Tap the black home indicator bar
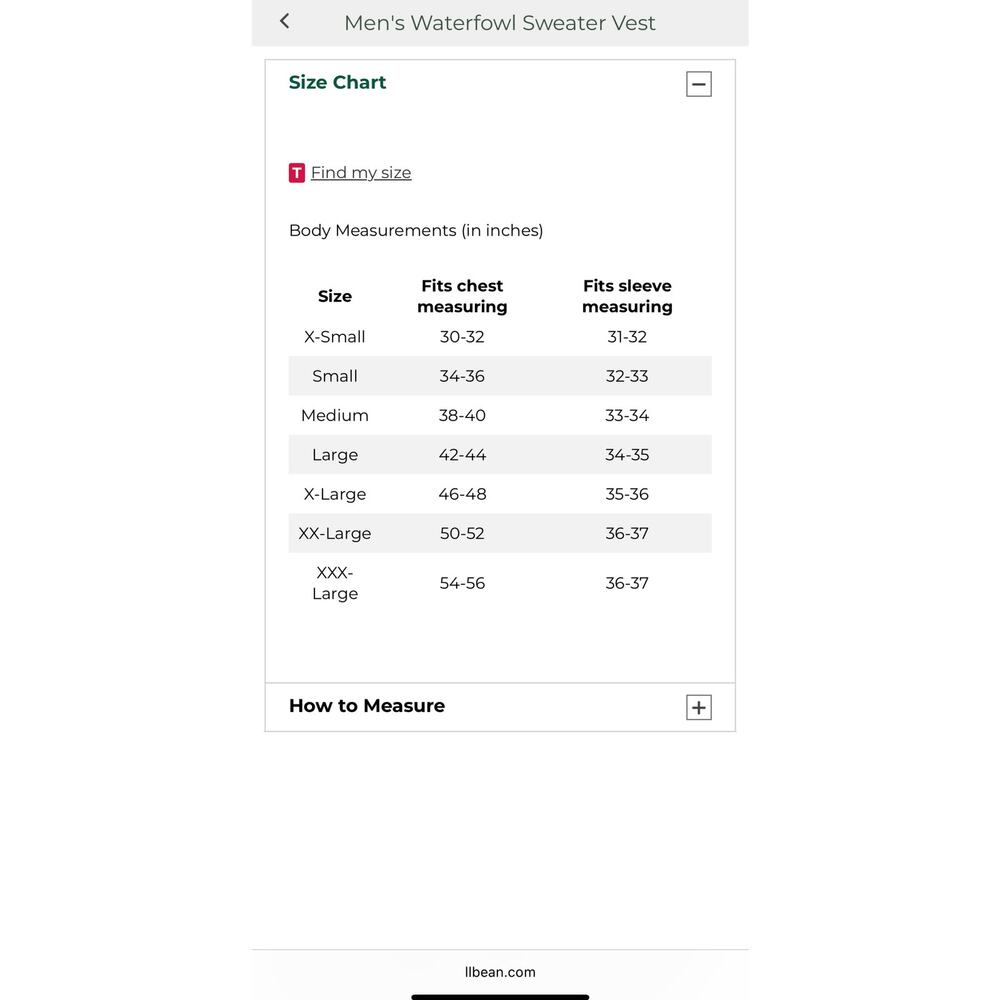This screenshot has height=1000, width=1000. click(x=500, y=997)
